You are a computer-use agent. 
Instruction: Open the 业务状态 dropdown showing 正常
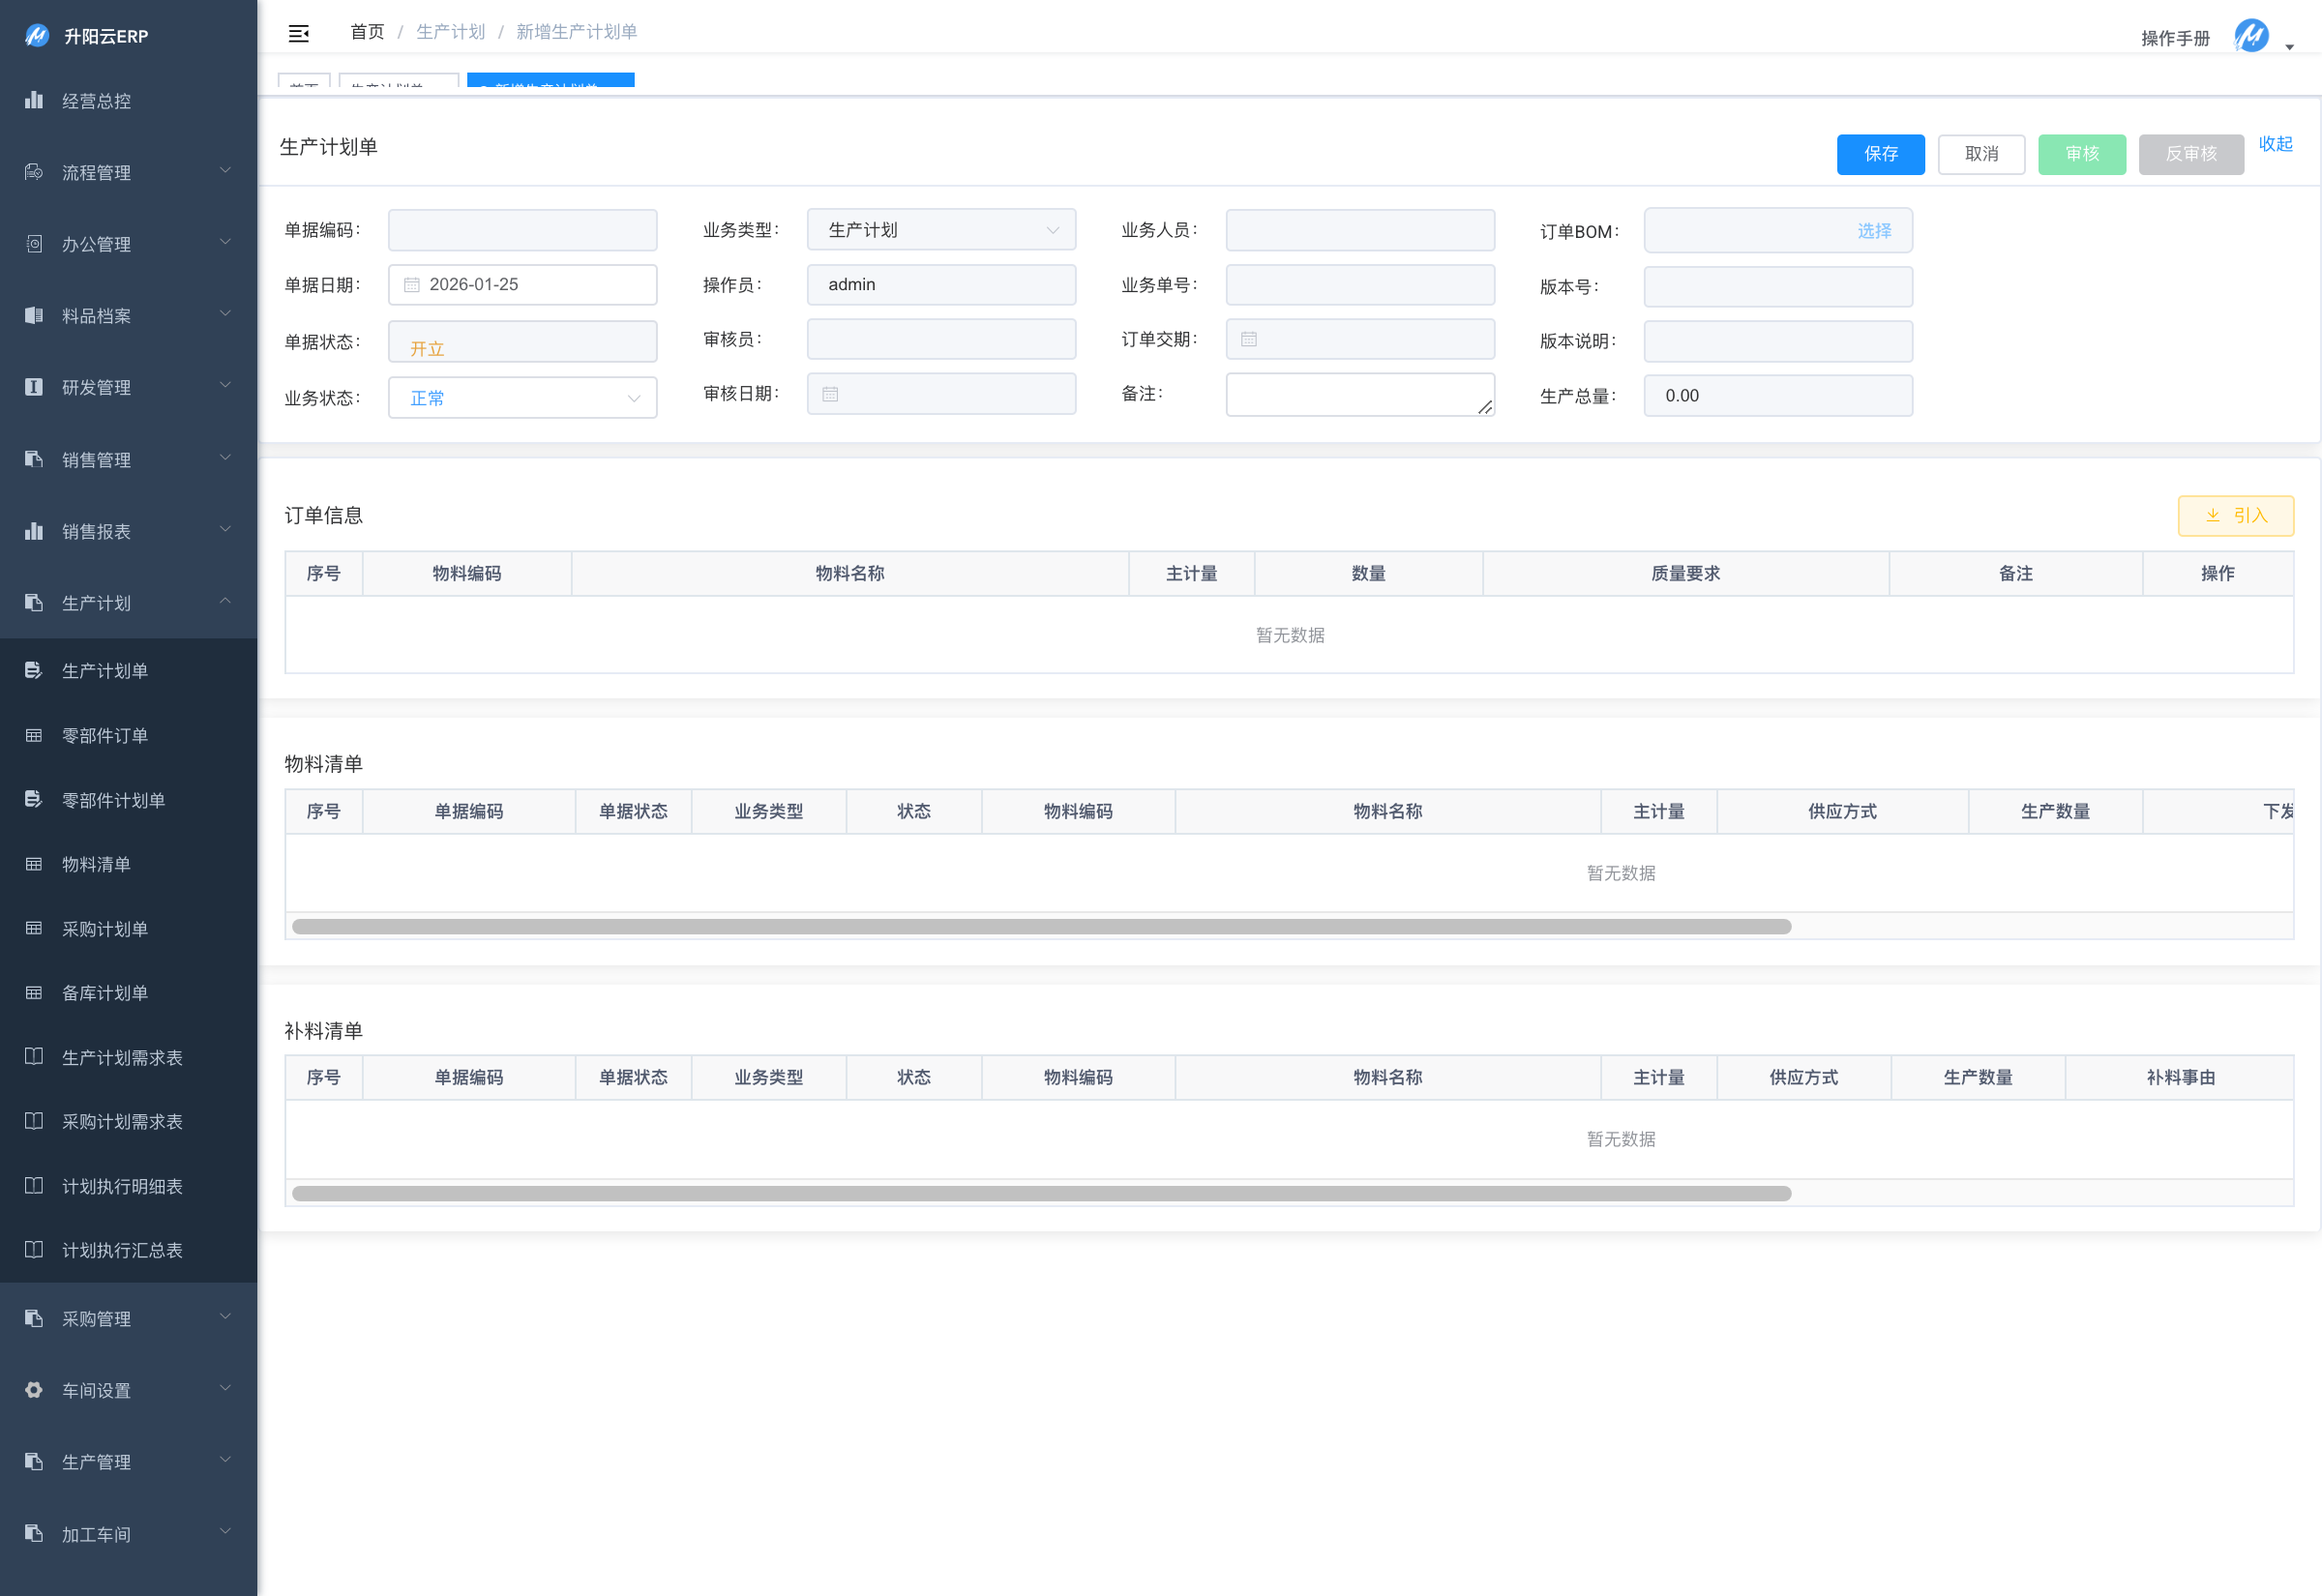[x=522, y=398]
